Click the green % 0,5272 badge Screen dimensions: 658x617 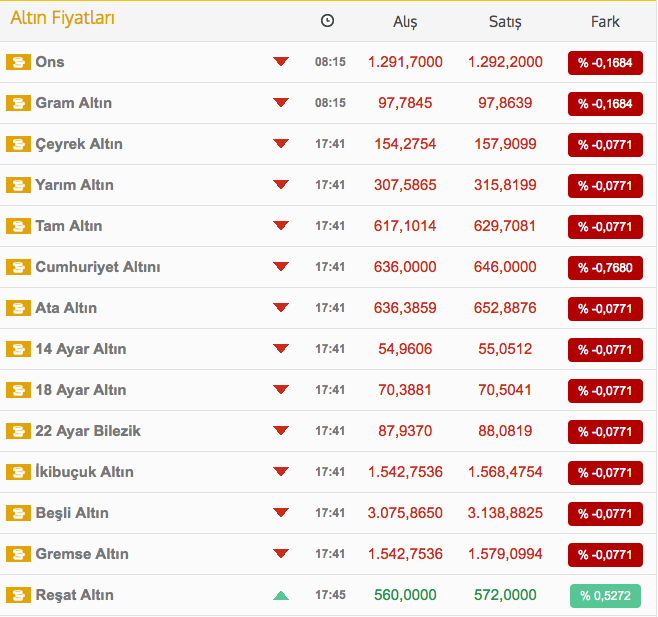[605, 596]
